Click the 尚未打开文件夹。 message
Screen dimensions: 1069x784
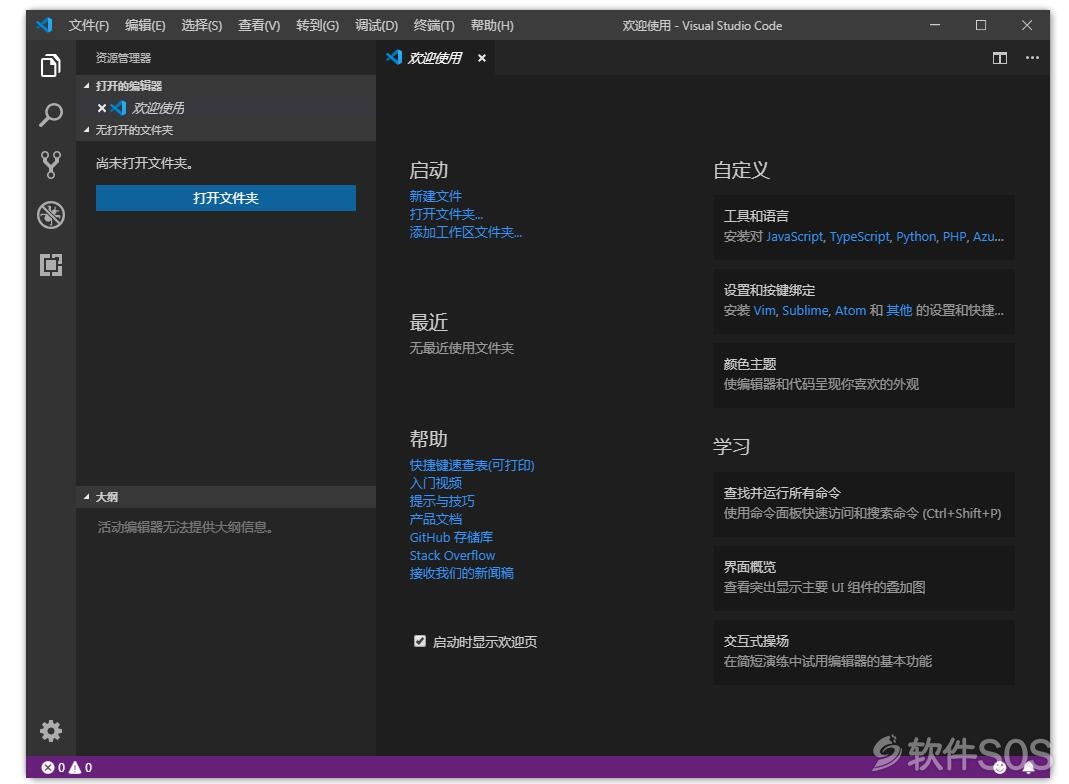[145, 163]
